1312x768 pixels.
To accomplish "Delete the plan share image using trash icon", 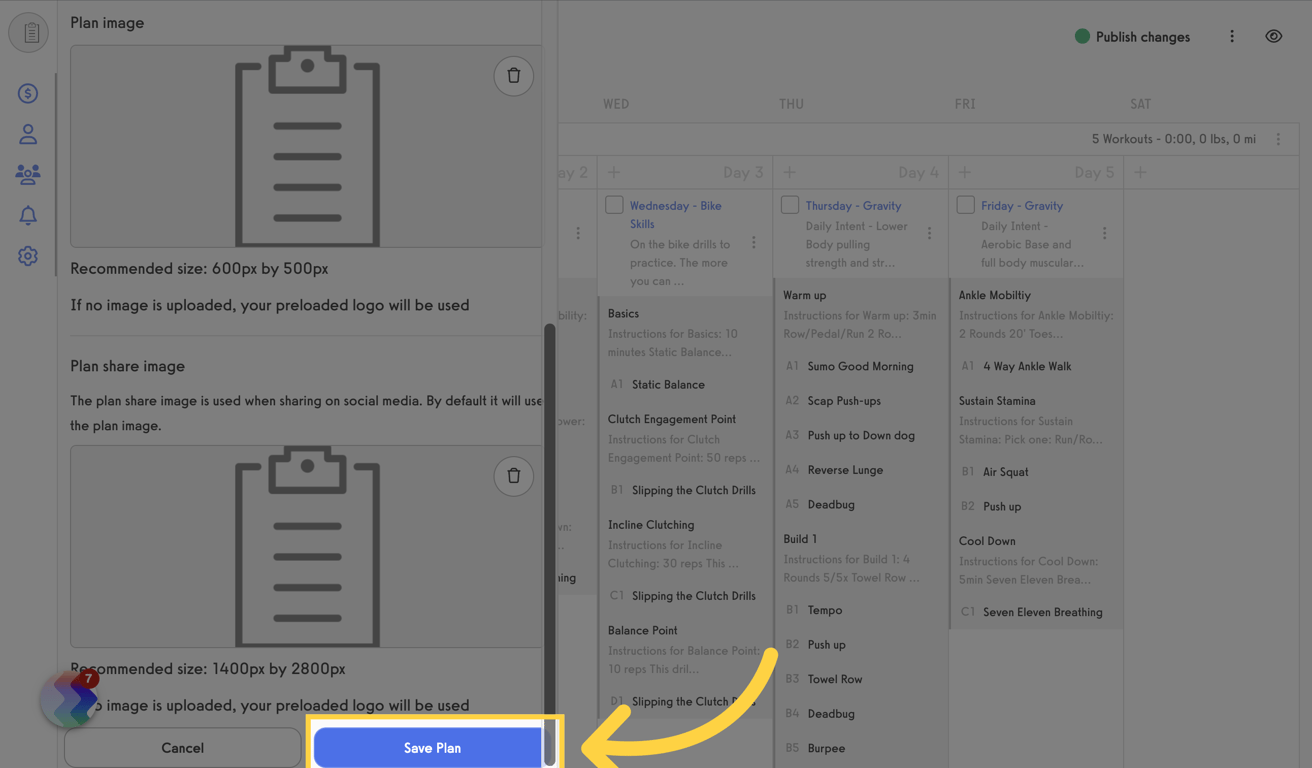I will click(513, 476).
